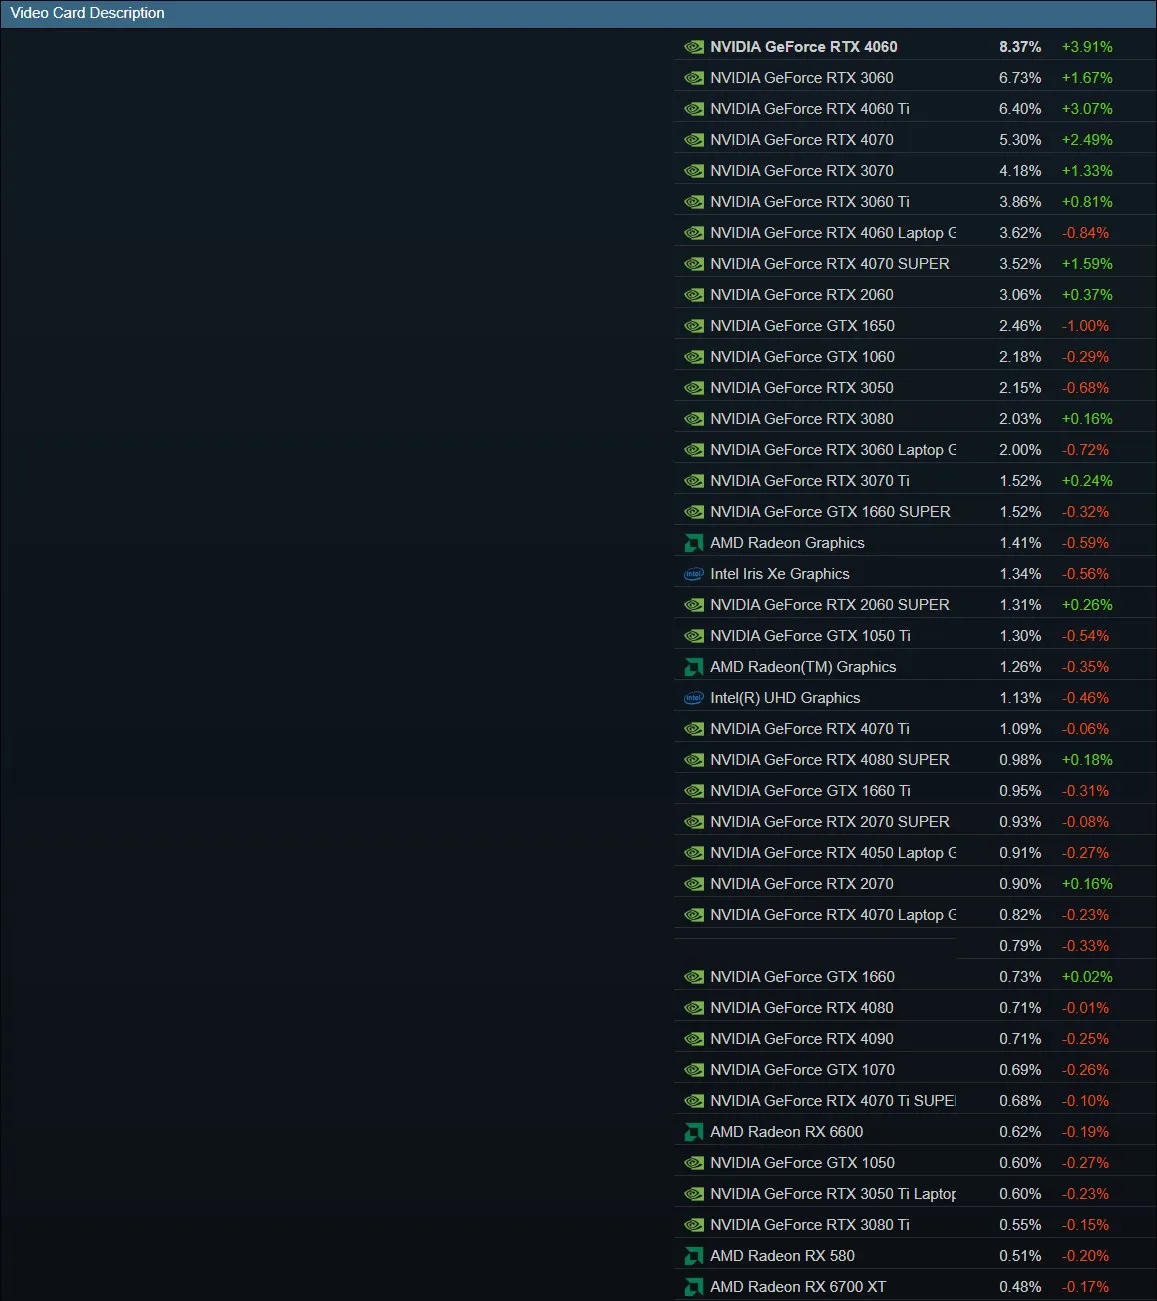Image resolution: width=1157 pixels, height=1301 pixels.
Task: Click Intel logo next to Intel(R) UHD Graphics
Action: pyautogui.click(x=694, y=698)
